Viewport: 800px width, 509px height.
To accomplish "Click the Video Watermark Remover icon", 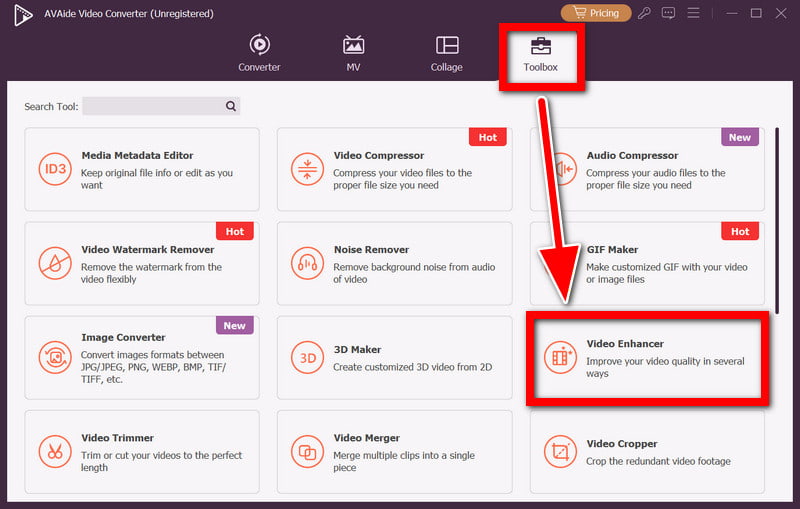I will pos(55,264).
